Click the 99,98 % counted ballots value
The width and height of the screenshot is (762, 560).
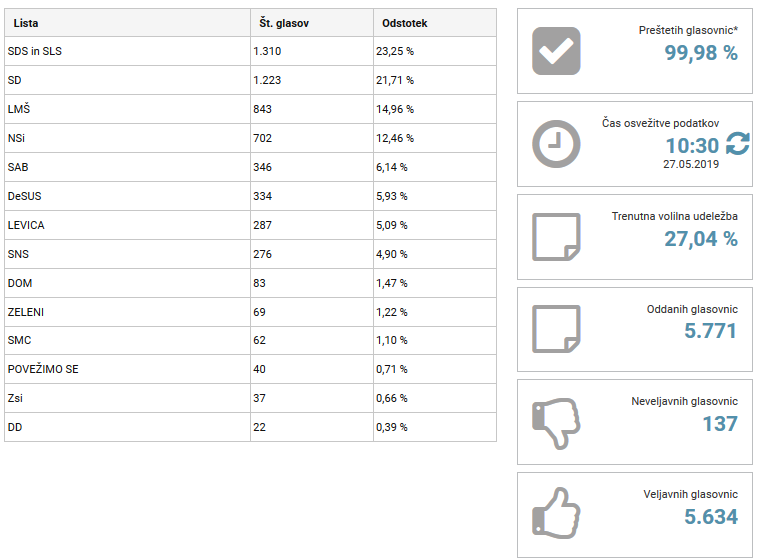click(701, 52)
